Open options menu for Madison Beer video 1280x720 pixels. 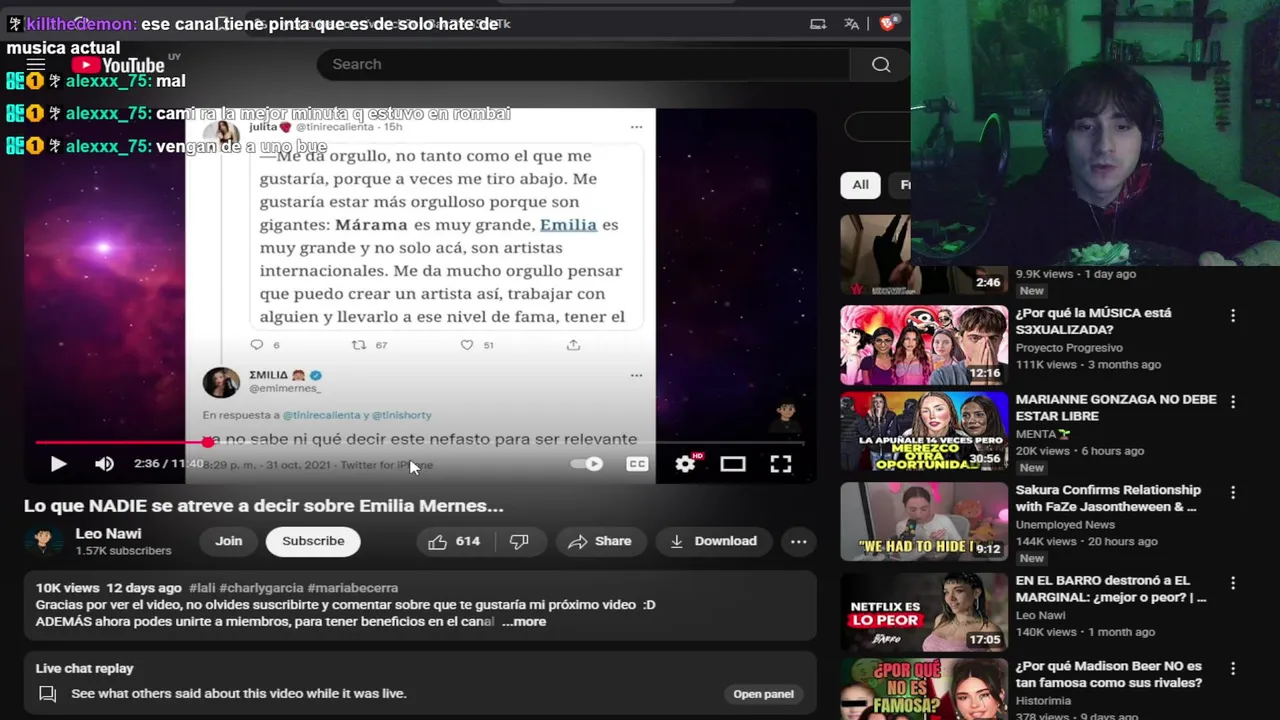click(1233, 669)
